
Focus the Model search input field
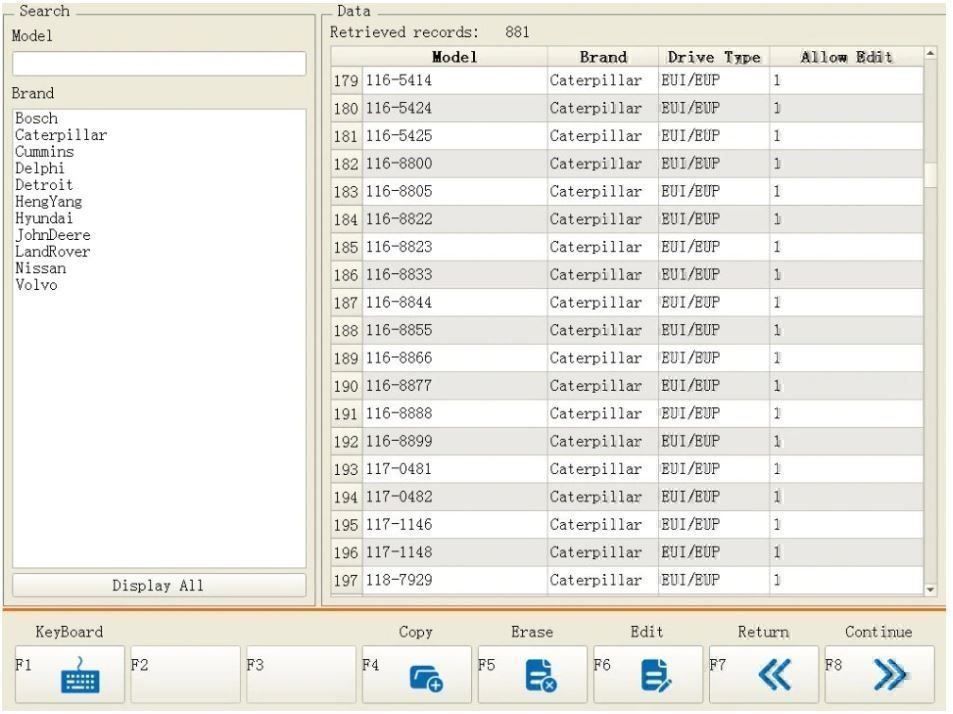point(159,63)
